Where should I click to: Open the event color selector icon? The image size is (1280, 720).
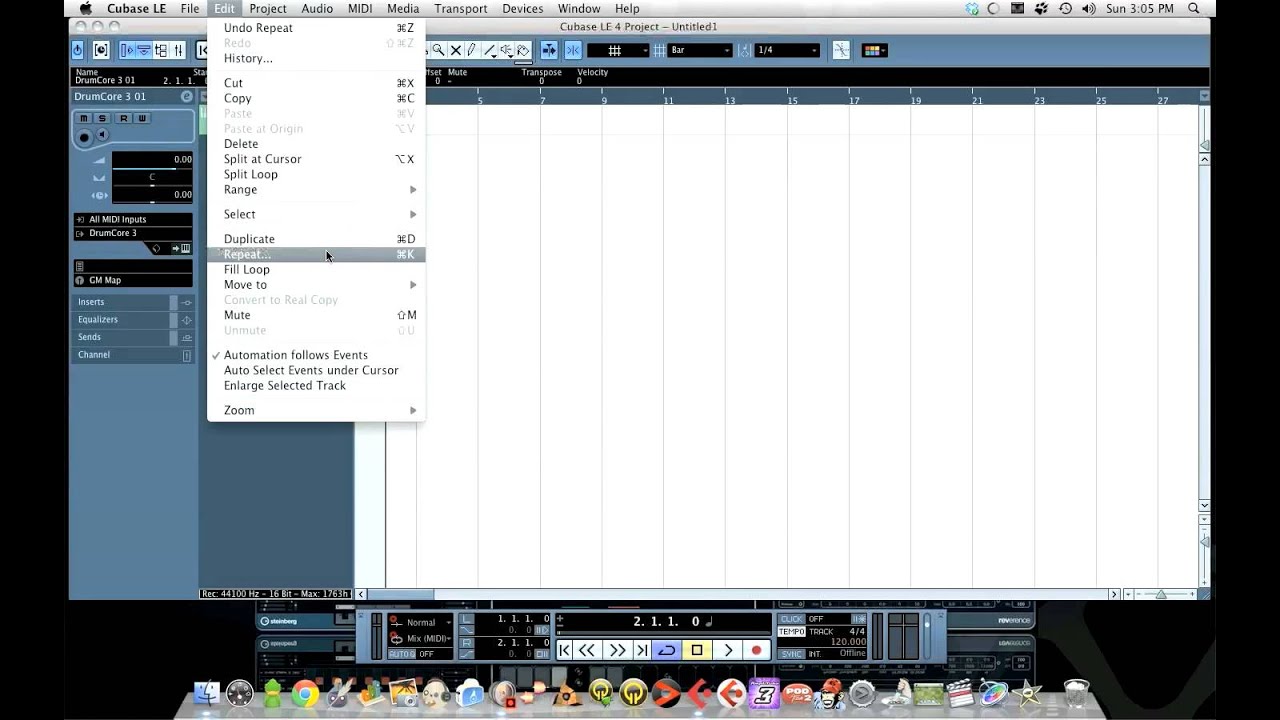(x=874, y=50)
